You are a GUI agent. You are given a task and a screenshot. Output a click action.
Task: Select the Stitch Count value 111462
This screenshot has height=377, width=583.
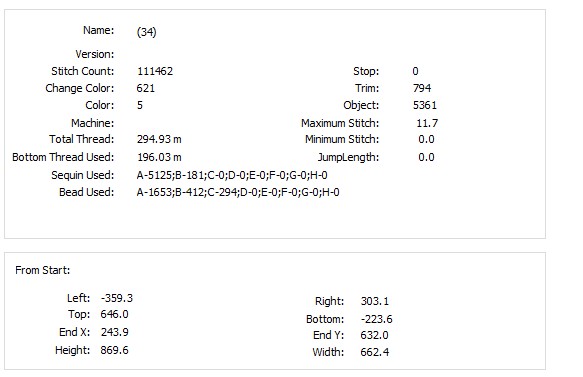tap(155, 71)
